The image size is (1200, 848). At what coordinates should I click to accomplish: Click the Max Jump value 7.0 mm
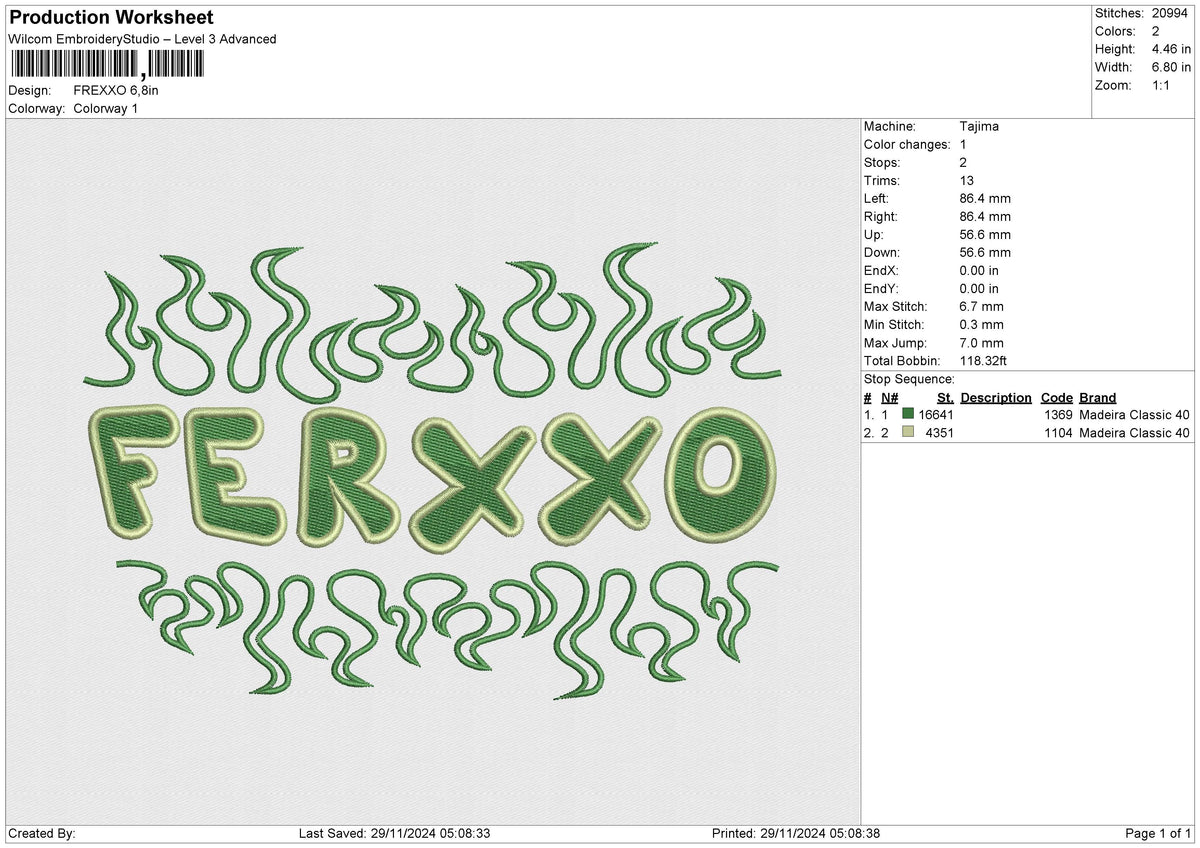point(981,343)
